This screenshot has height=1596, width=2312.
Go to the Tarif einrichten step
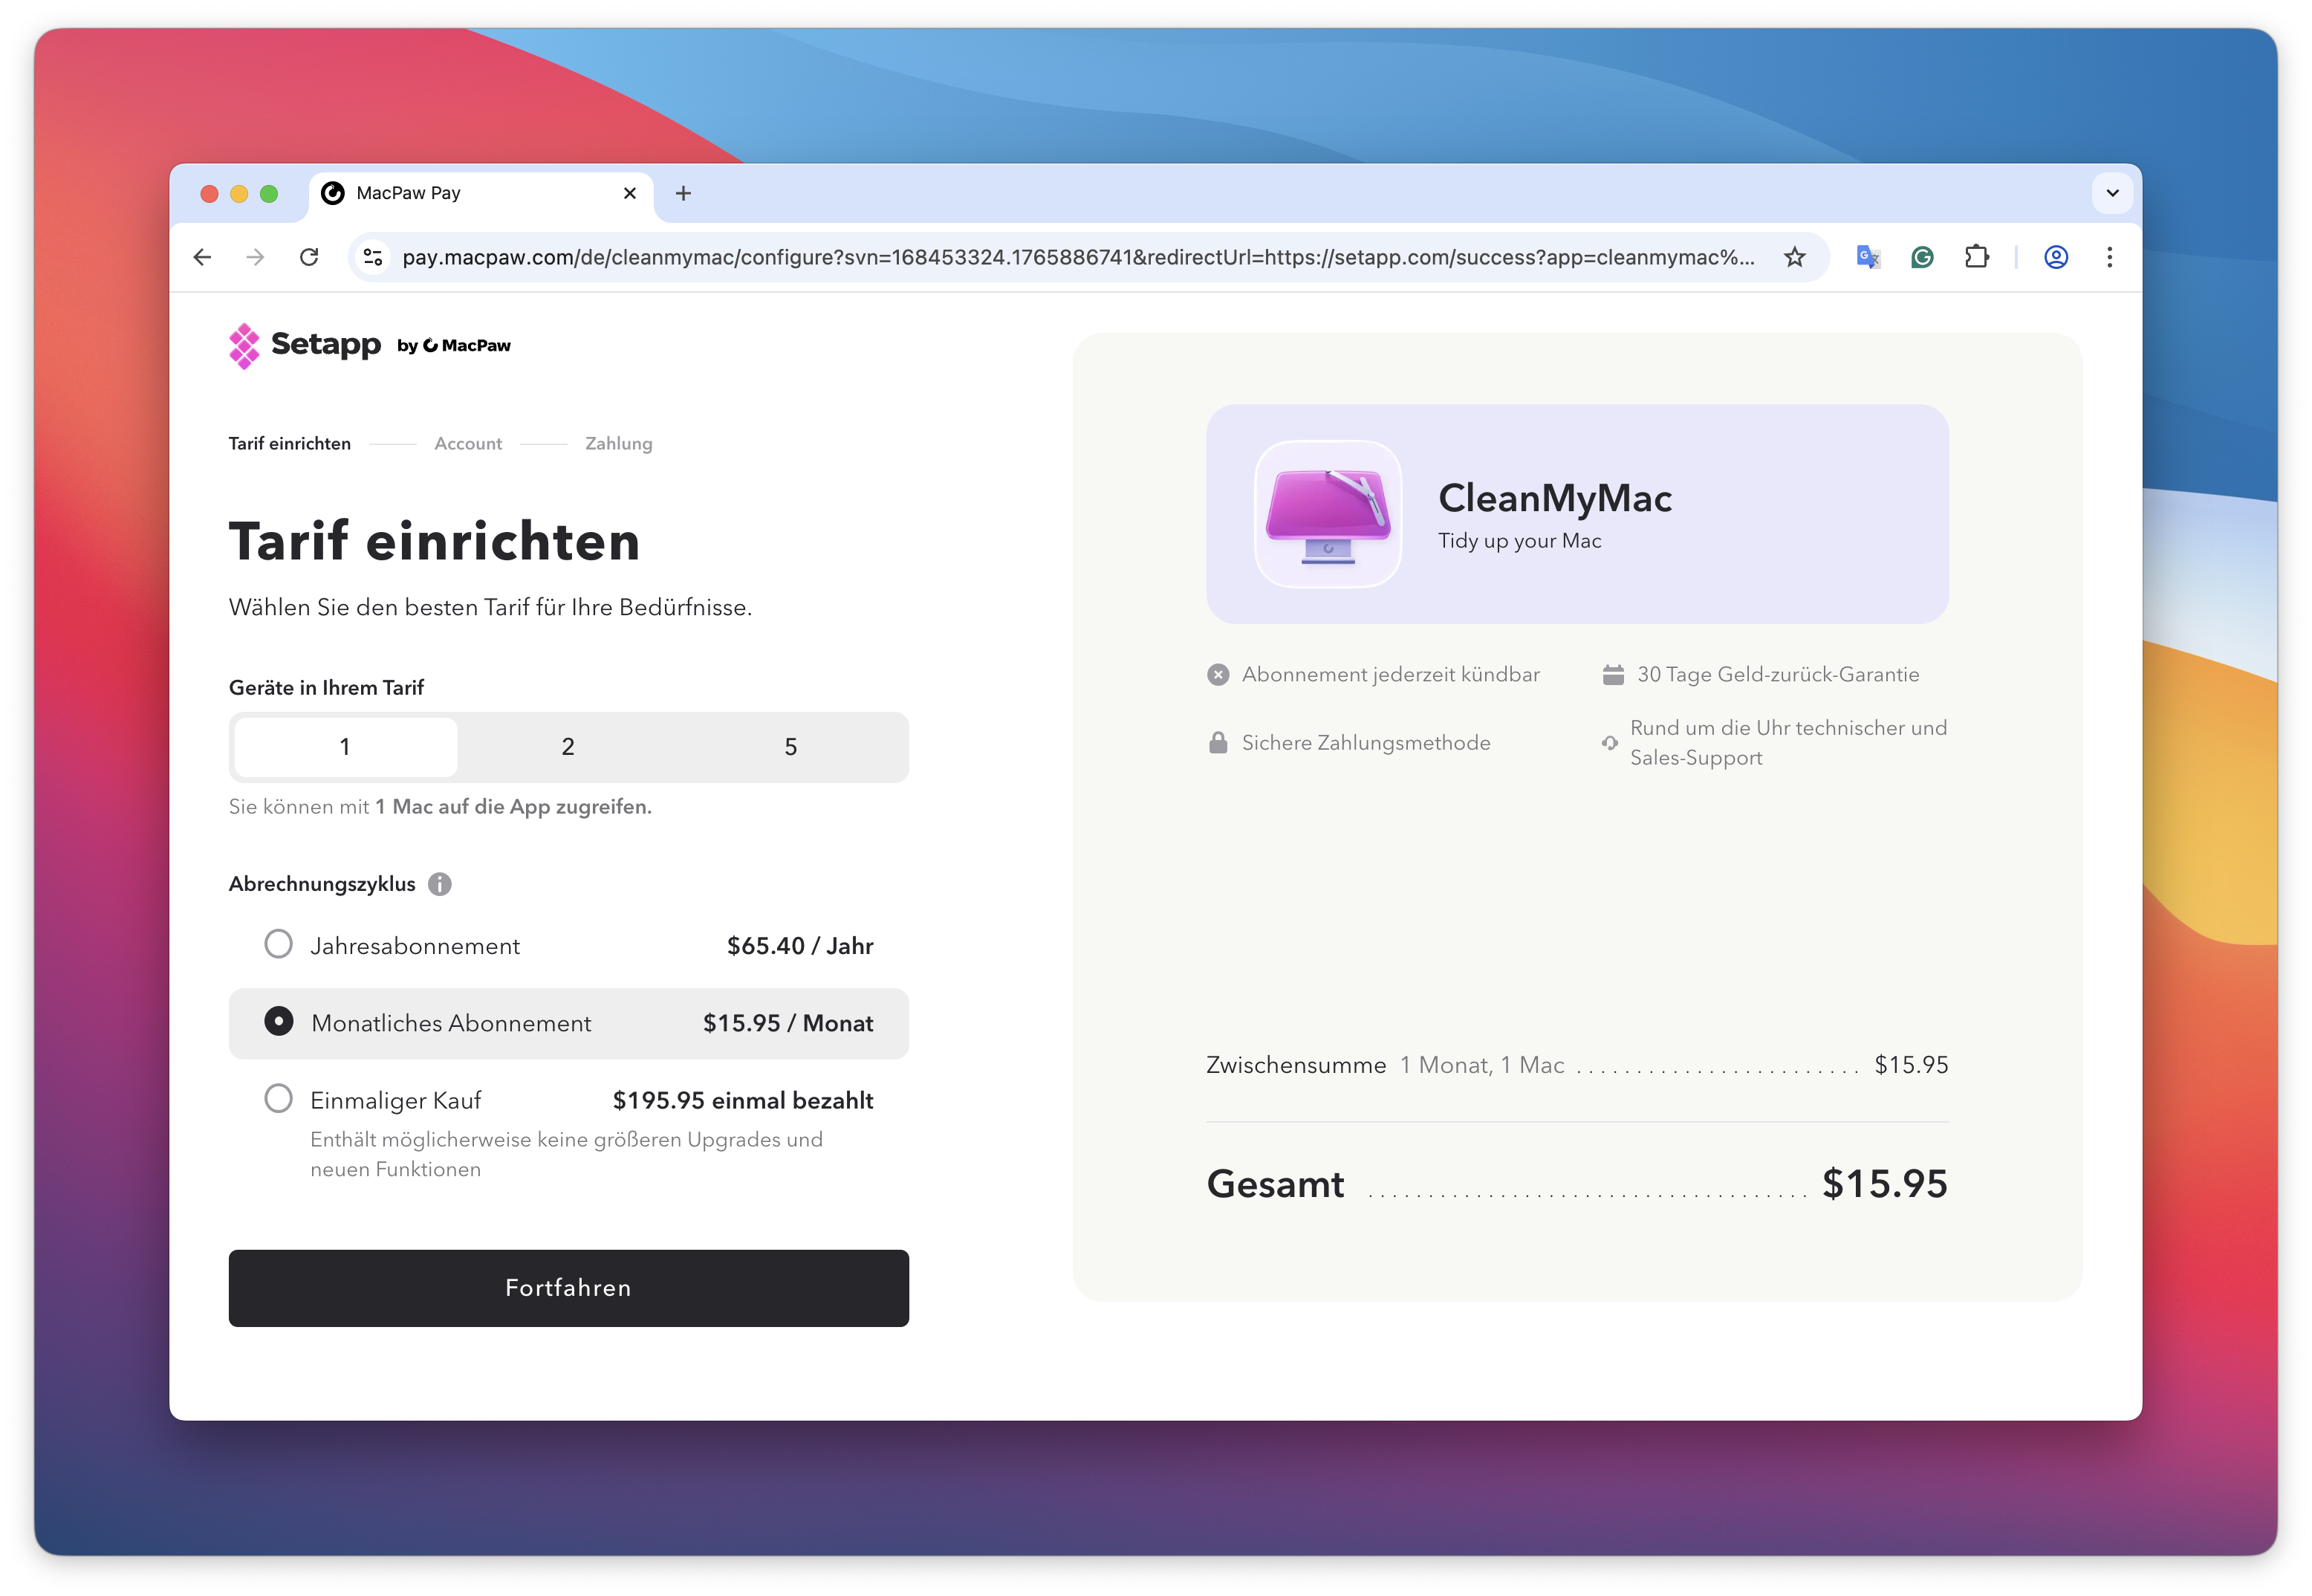point(290,444)
